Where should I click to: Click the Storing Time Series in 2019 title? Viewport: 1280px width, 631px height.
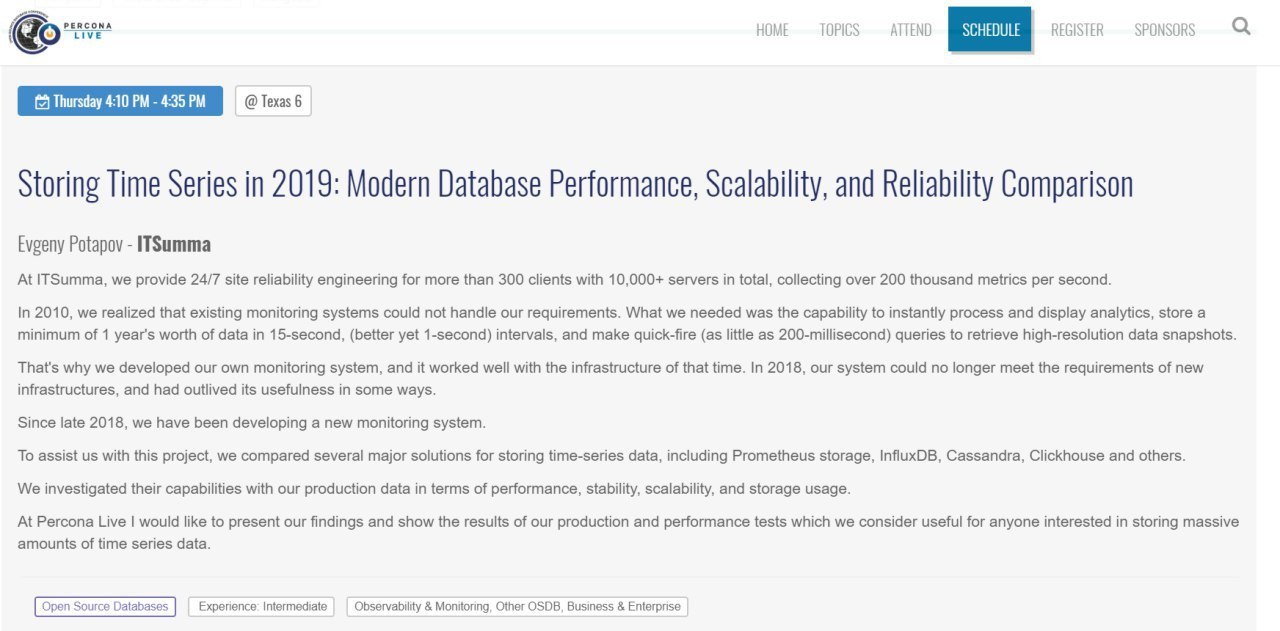(x=575, y=184)
